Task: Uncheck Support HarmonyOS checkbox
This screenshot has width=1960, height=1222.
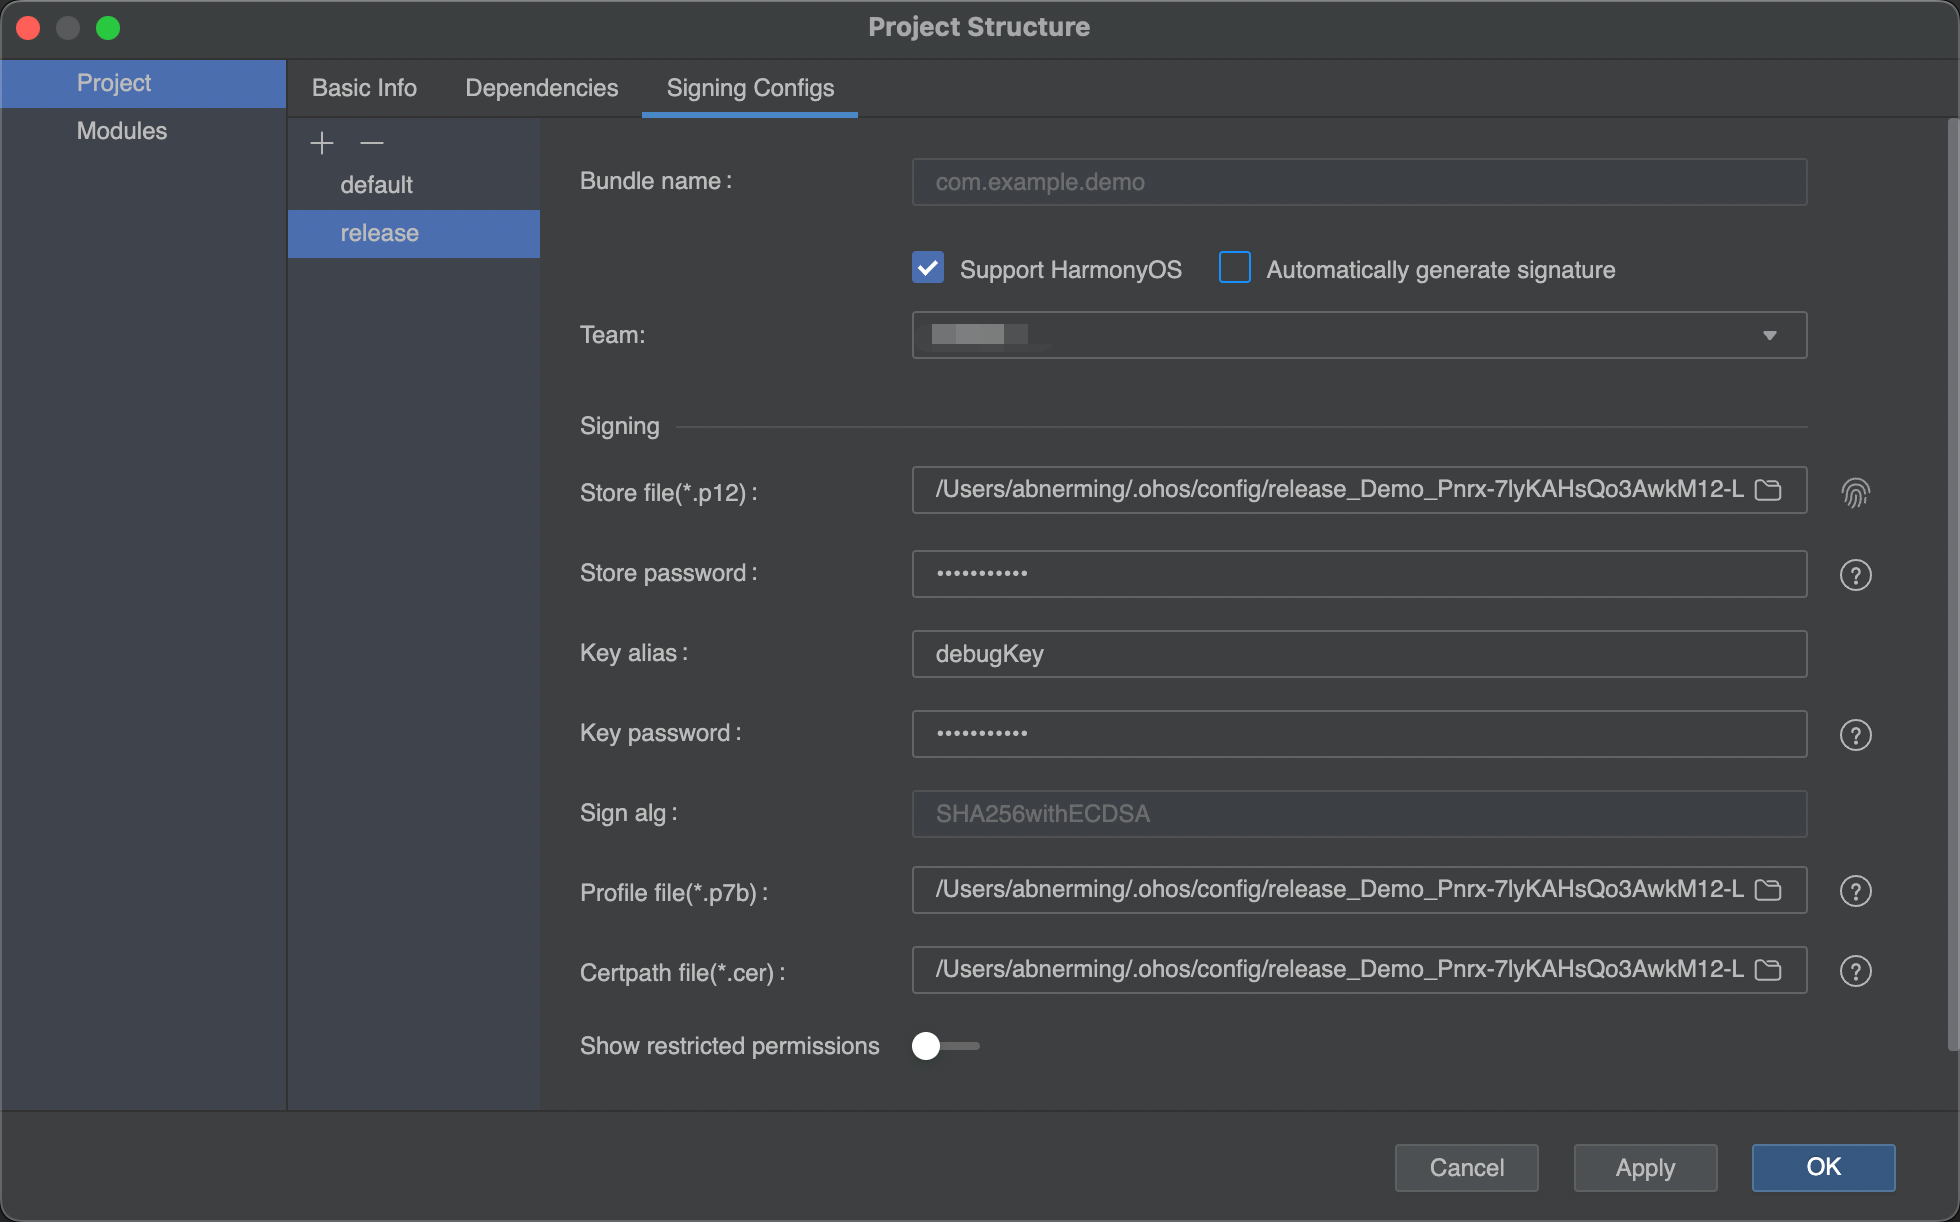Action: [928, 268]
